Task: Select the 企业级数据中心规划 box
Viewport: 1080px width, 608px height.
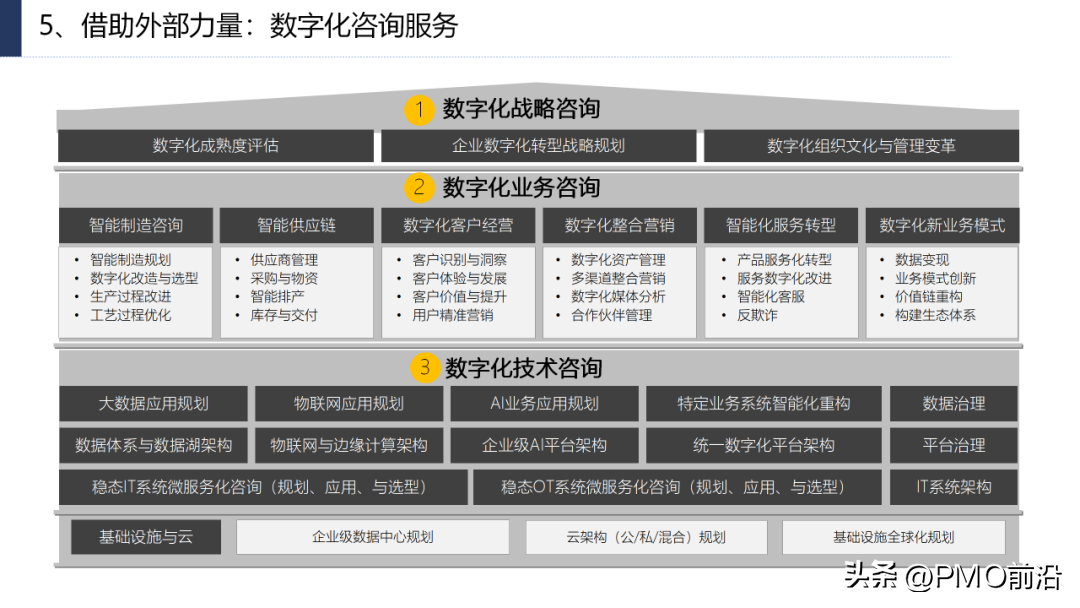Action: [x=373, y=537]
